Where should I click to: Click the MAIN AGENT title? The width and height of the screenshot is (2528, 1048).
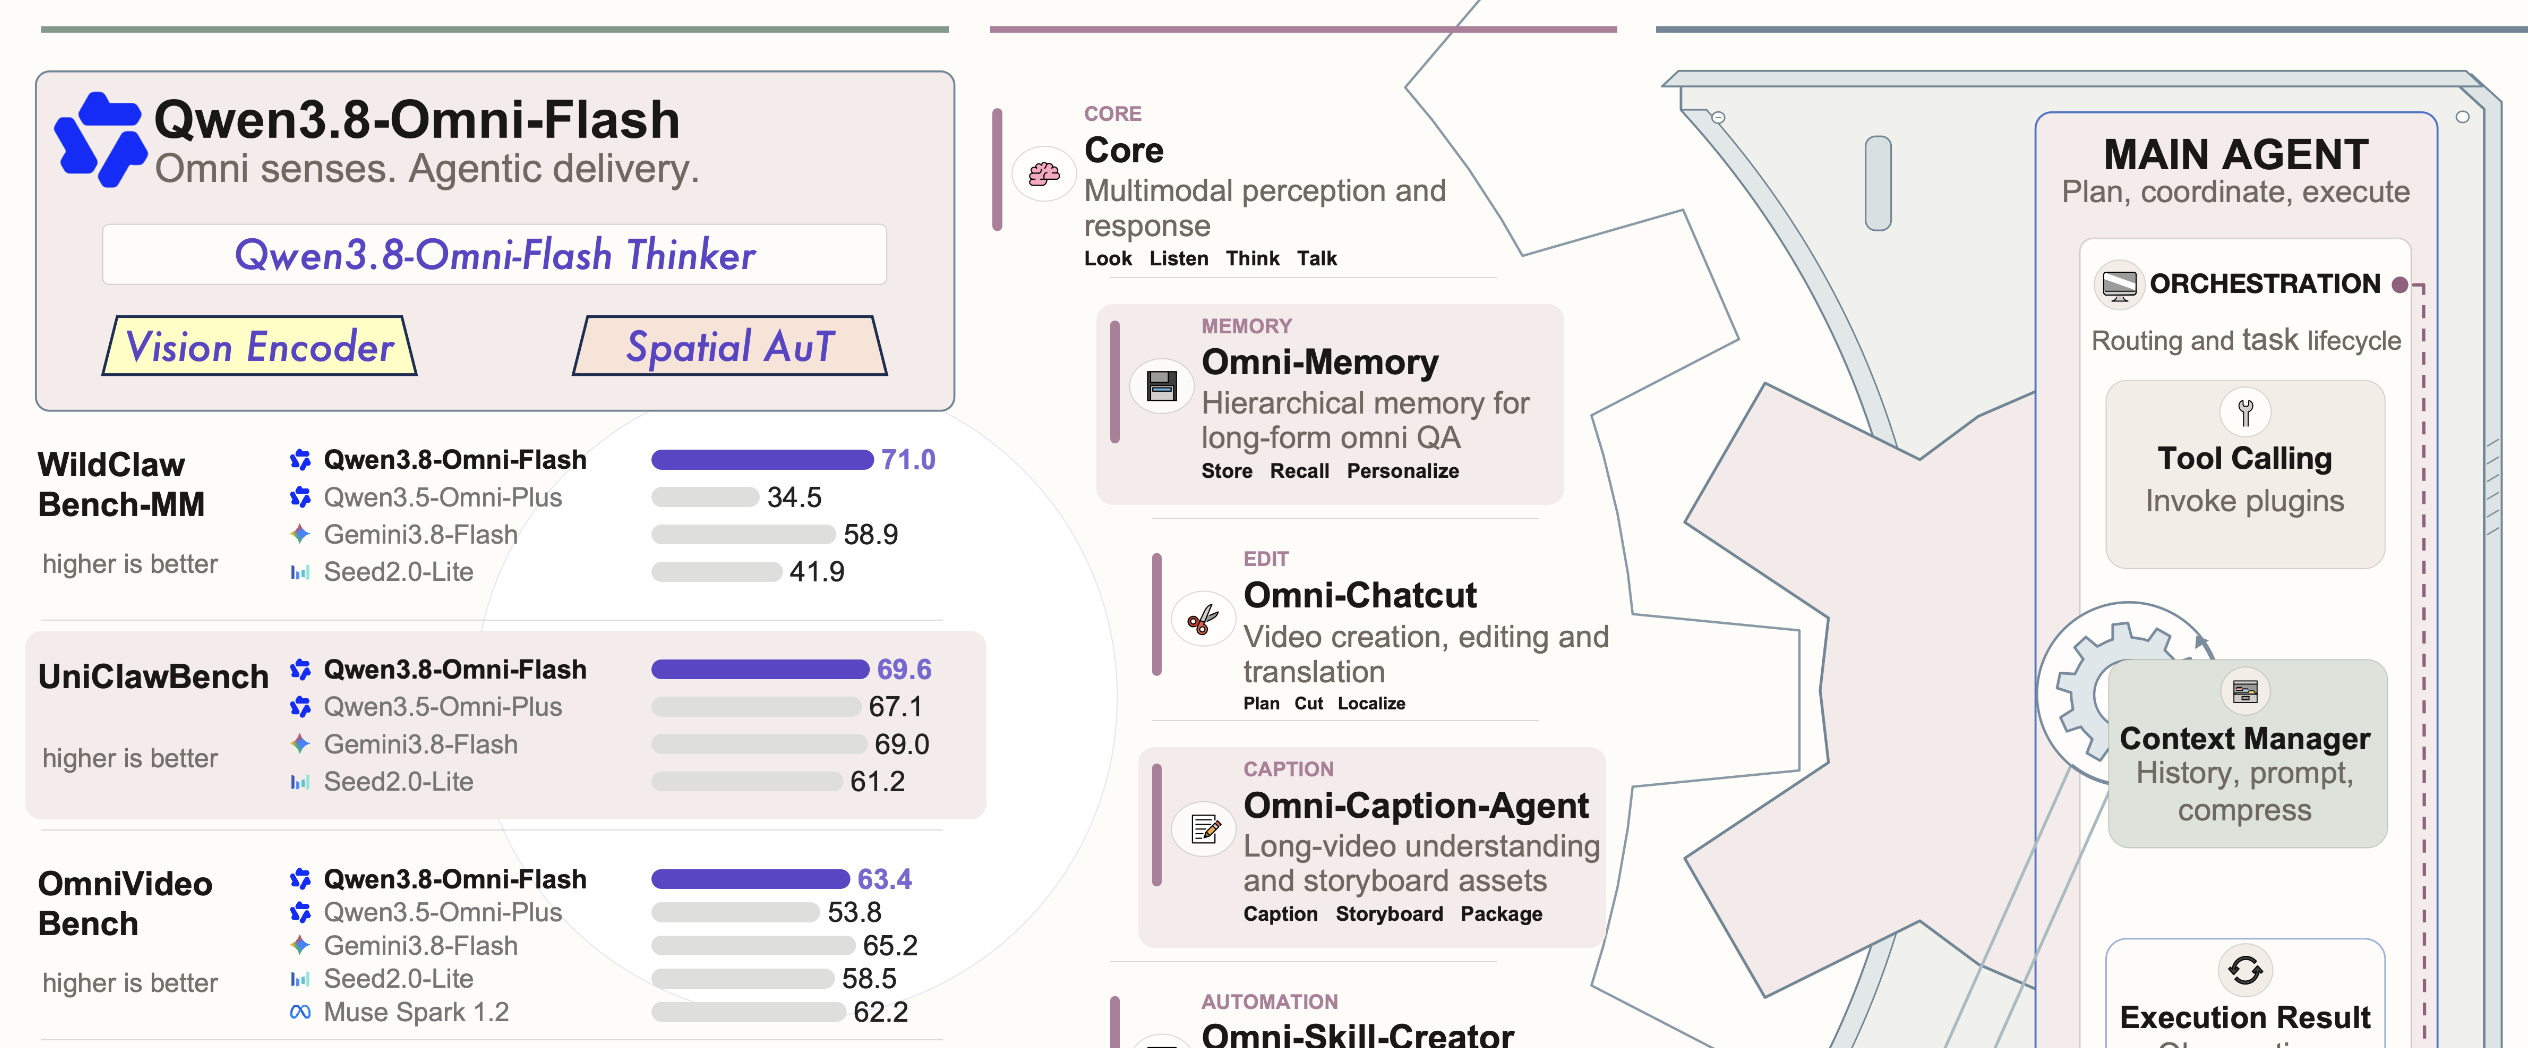tap(2236, 155)
